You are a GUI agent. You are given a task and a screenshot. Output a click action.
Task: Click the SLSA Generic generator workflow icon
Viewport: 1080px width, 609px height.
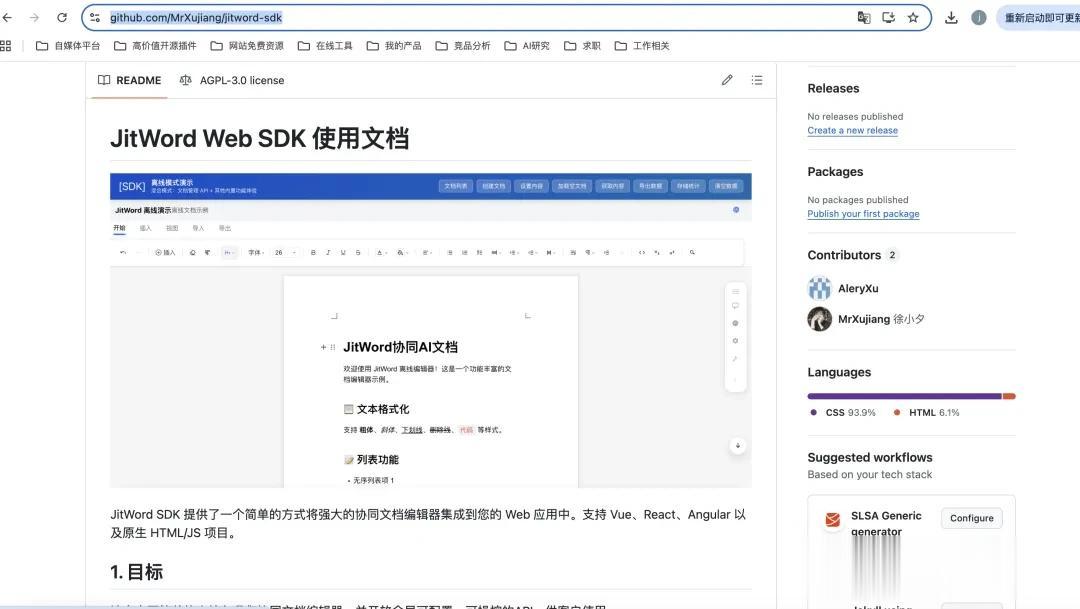click(x=833, y=519)
